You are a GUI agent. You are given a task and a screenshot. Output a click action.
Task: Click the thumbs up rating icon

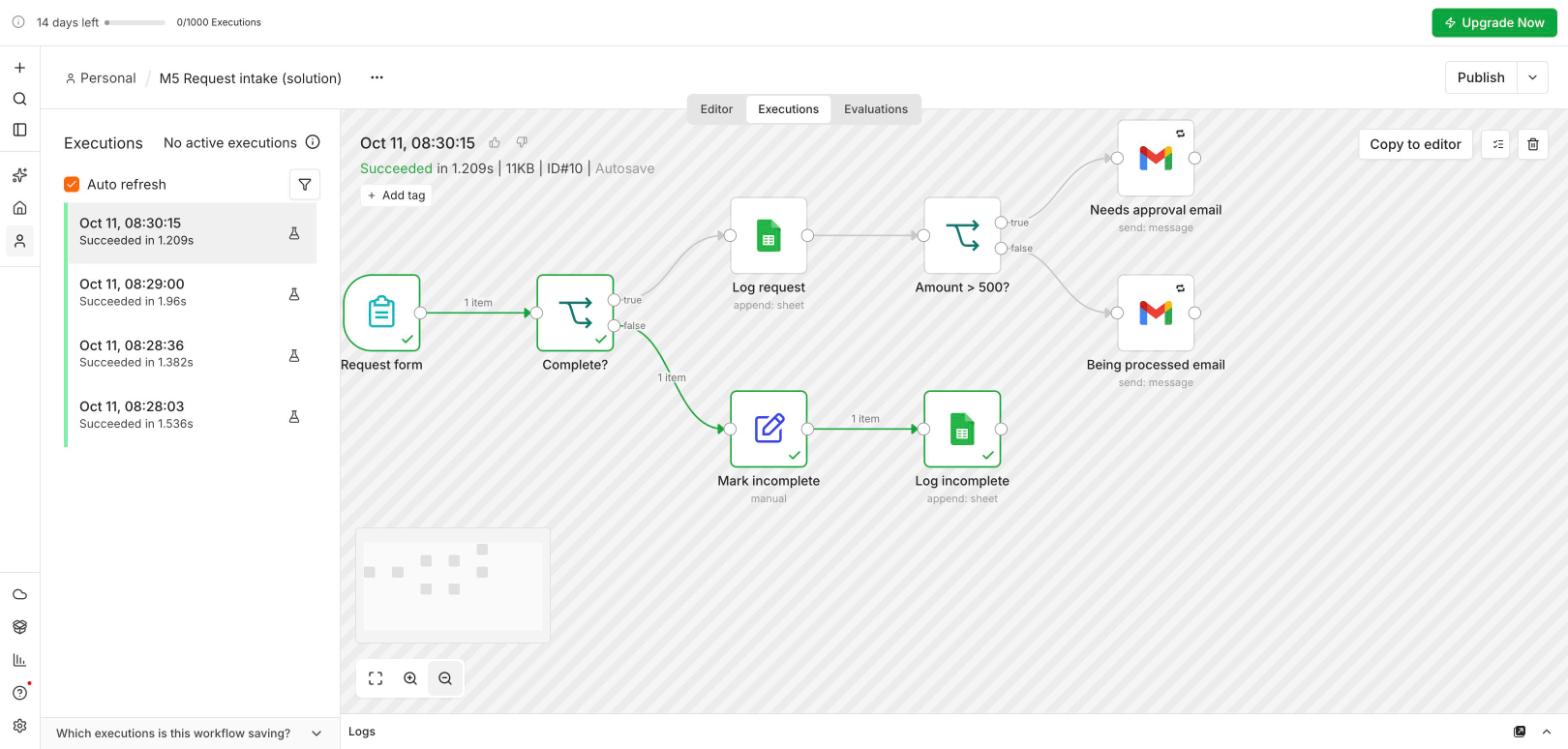click(494, 143)
